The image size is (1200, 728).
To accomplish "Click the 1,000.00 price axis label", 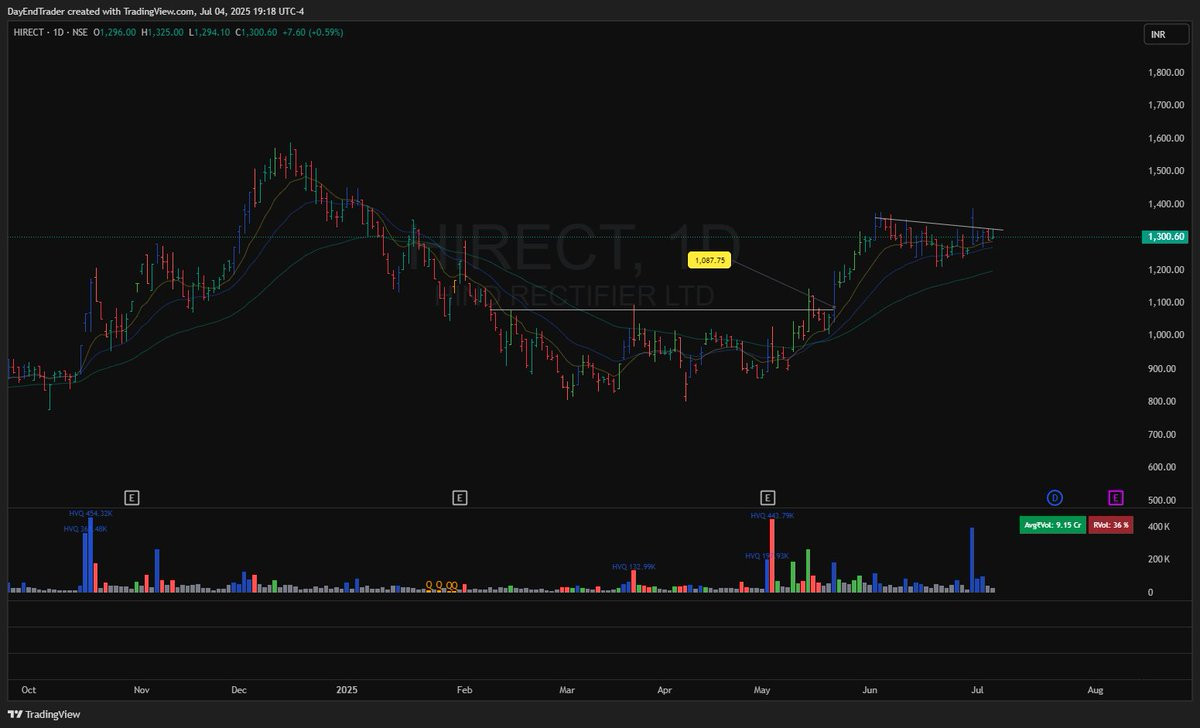I will click(1166, 335).
